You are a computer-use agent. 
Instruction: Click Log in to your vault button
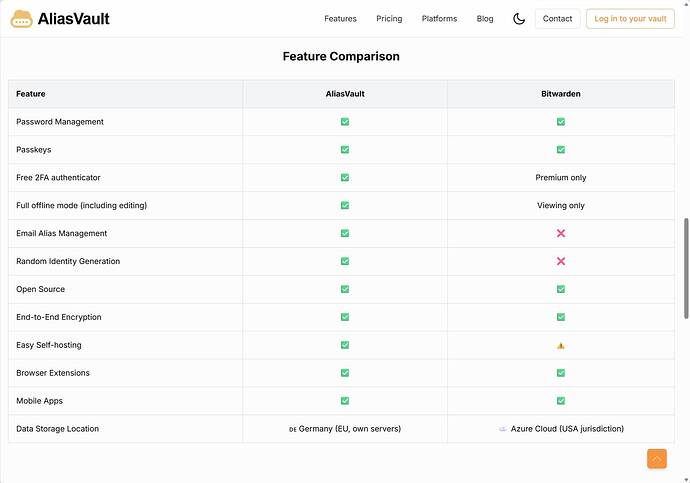point(630,19)
